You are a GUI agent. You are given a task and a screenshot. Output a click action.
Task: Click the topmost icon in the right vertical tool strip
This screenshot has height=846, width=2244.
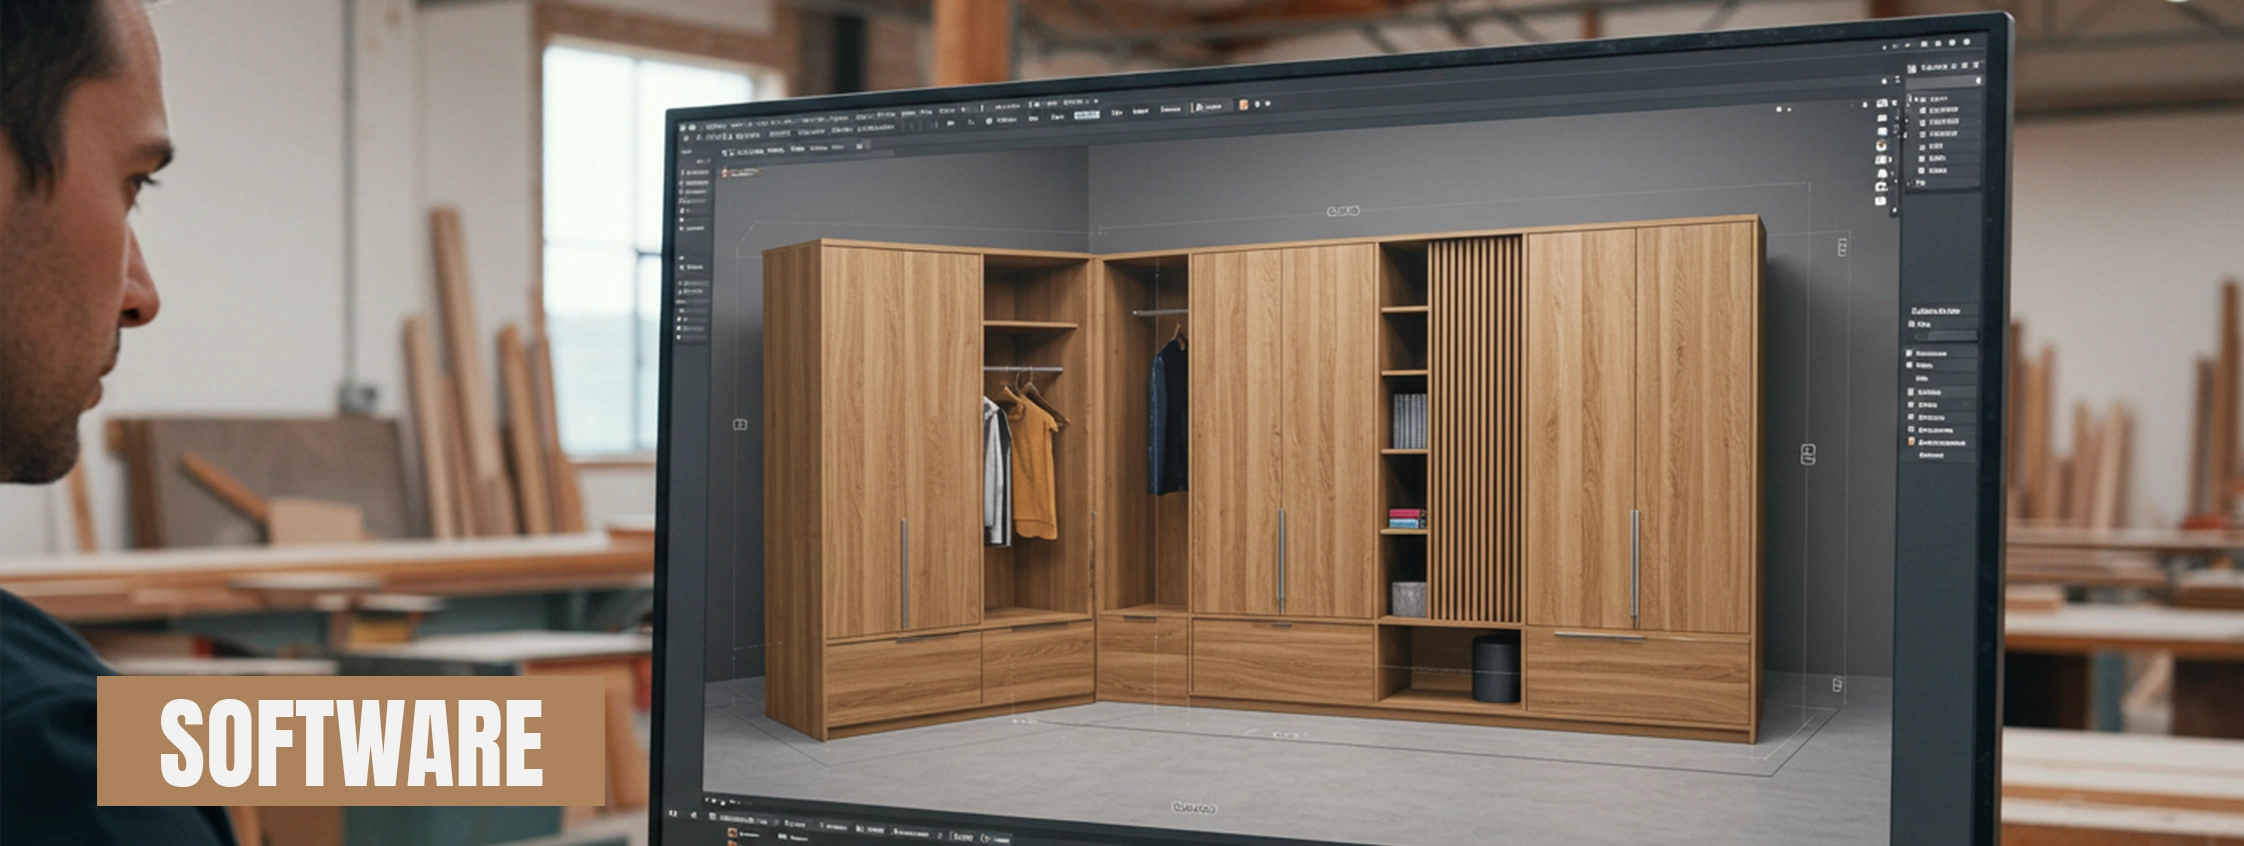point(1881,103)
